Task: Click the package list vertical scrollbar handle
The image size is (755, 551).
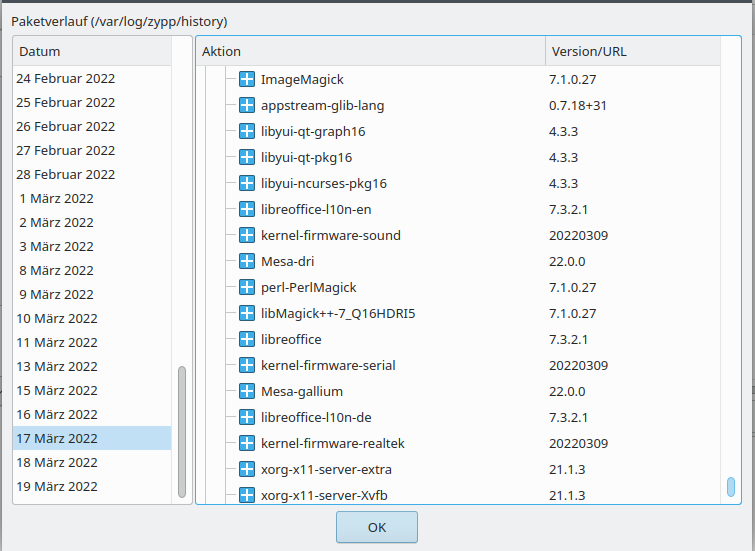Action: (x=730, y=486)
